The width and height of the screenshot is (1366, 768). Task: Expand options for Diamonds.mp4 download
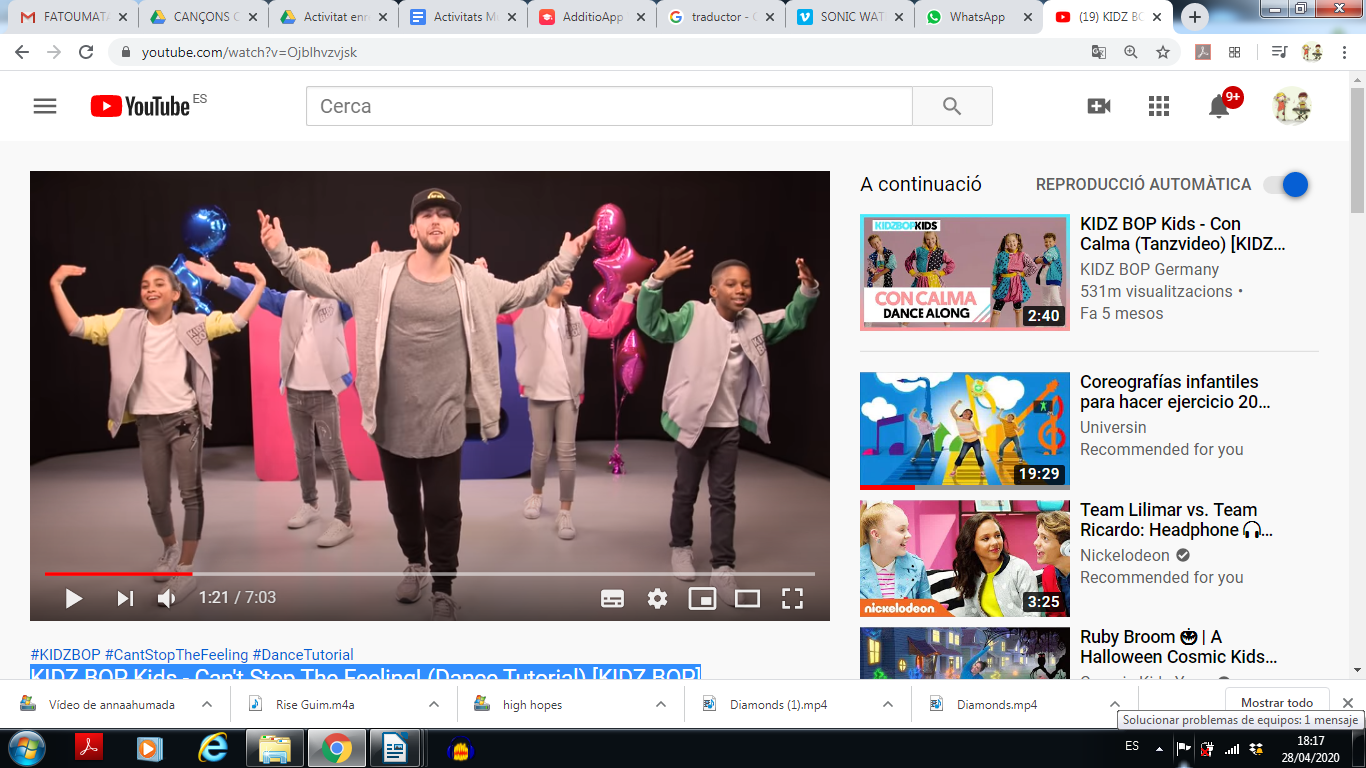pyautogui.click(x=1115, y=704)
